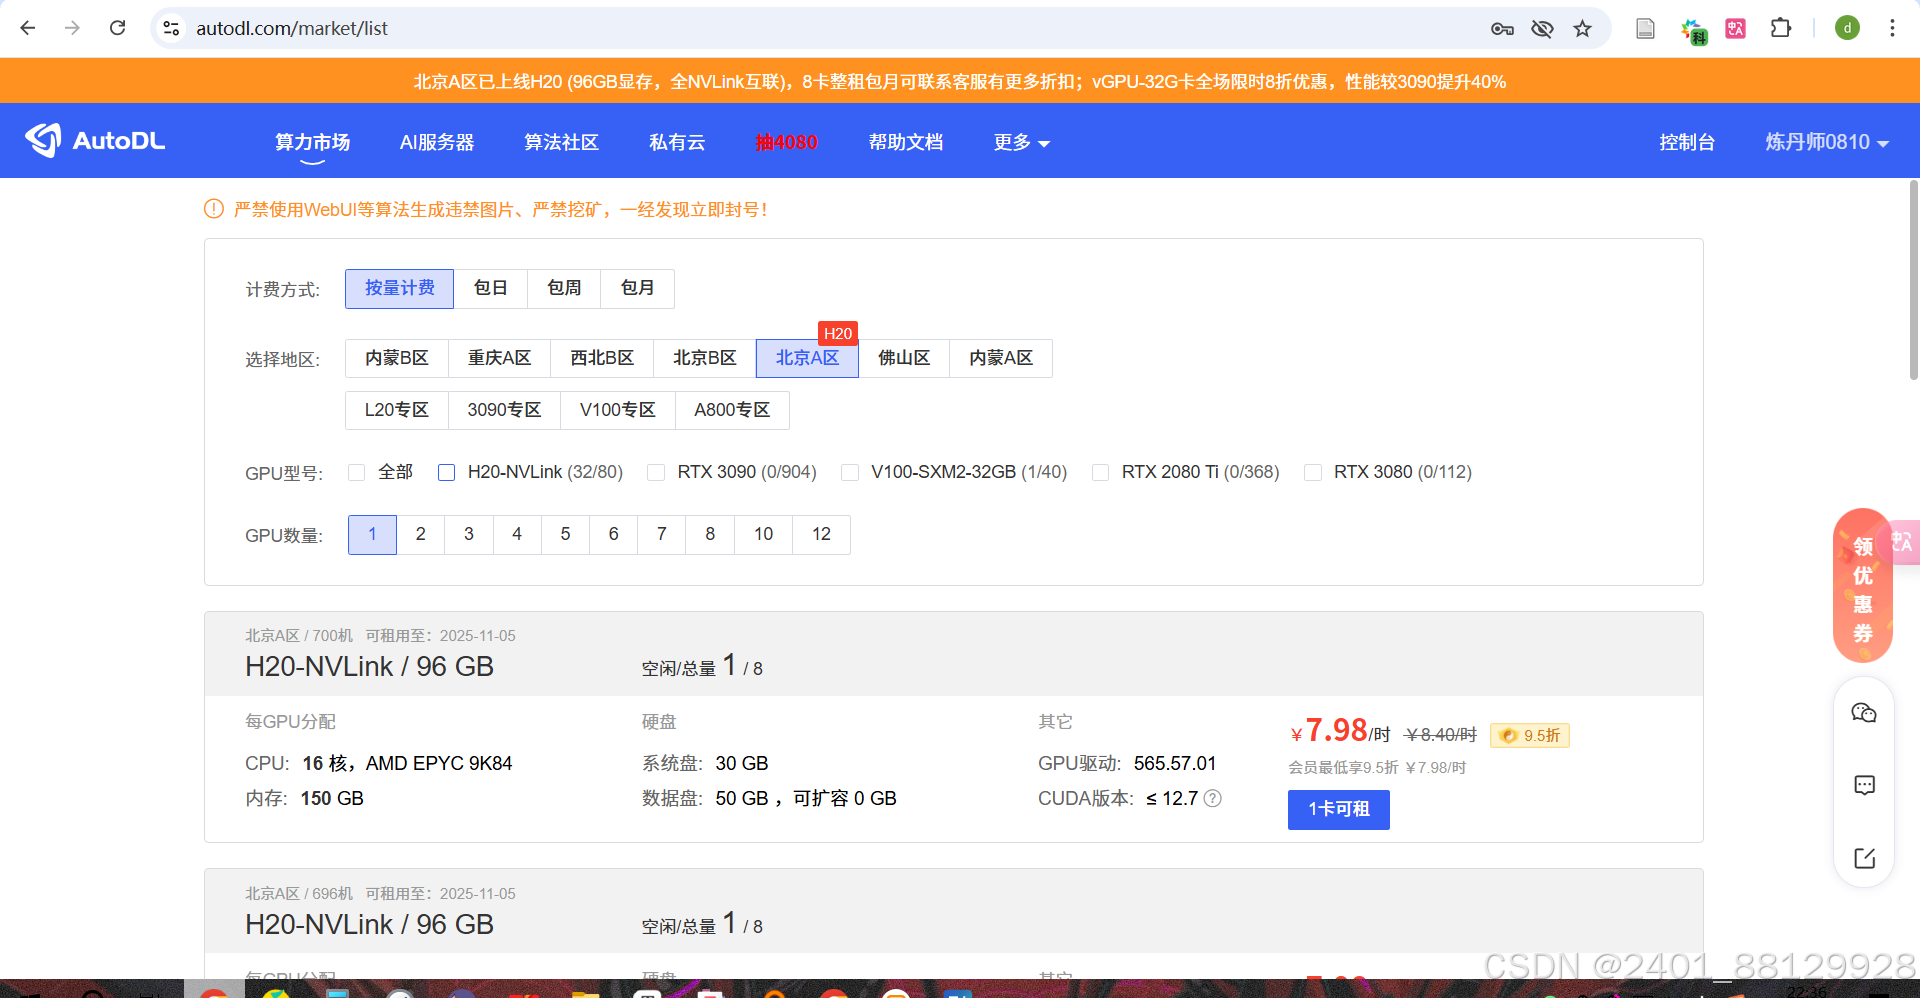
Task: Select 包月 billing mode
Action: pos(637,288)
